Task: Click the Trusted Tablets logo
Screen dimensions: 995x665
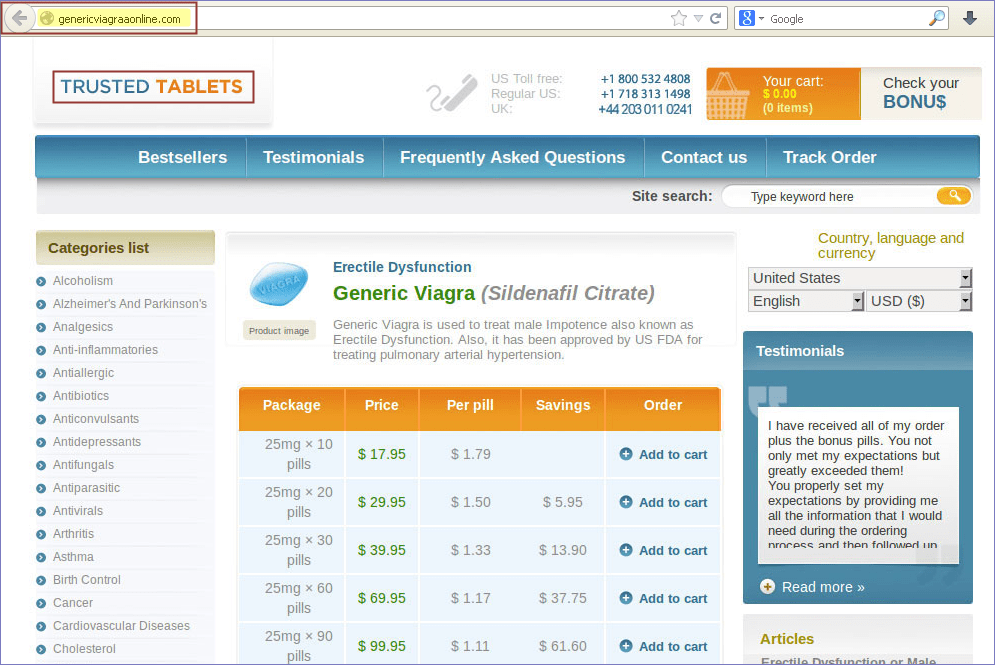Action: pos(153,87)
